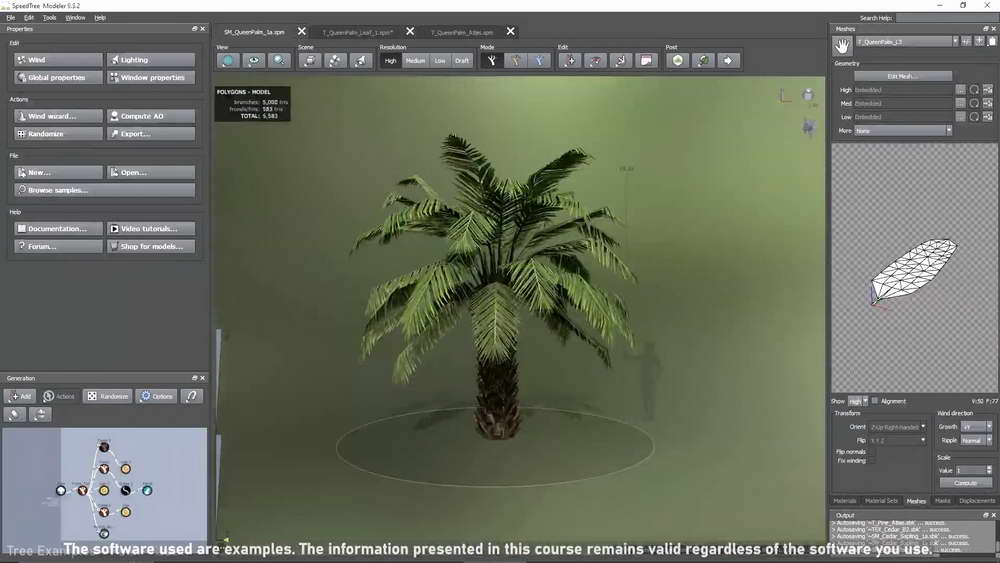Set resolution to High
Image resolution: width=1000 pixels, height=563 pixels.
tap(390, 61)
